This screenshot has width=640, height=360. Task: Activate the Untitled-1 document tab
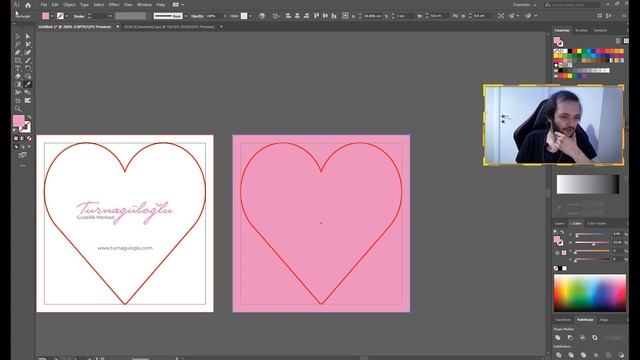click(x=75, y=27)
